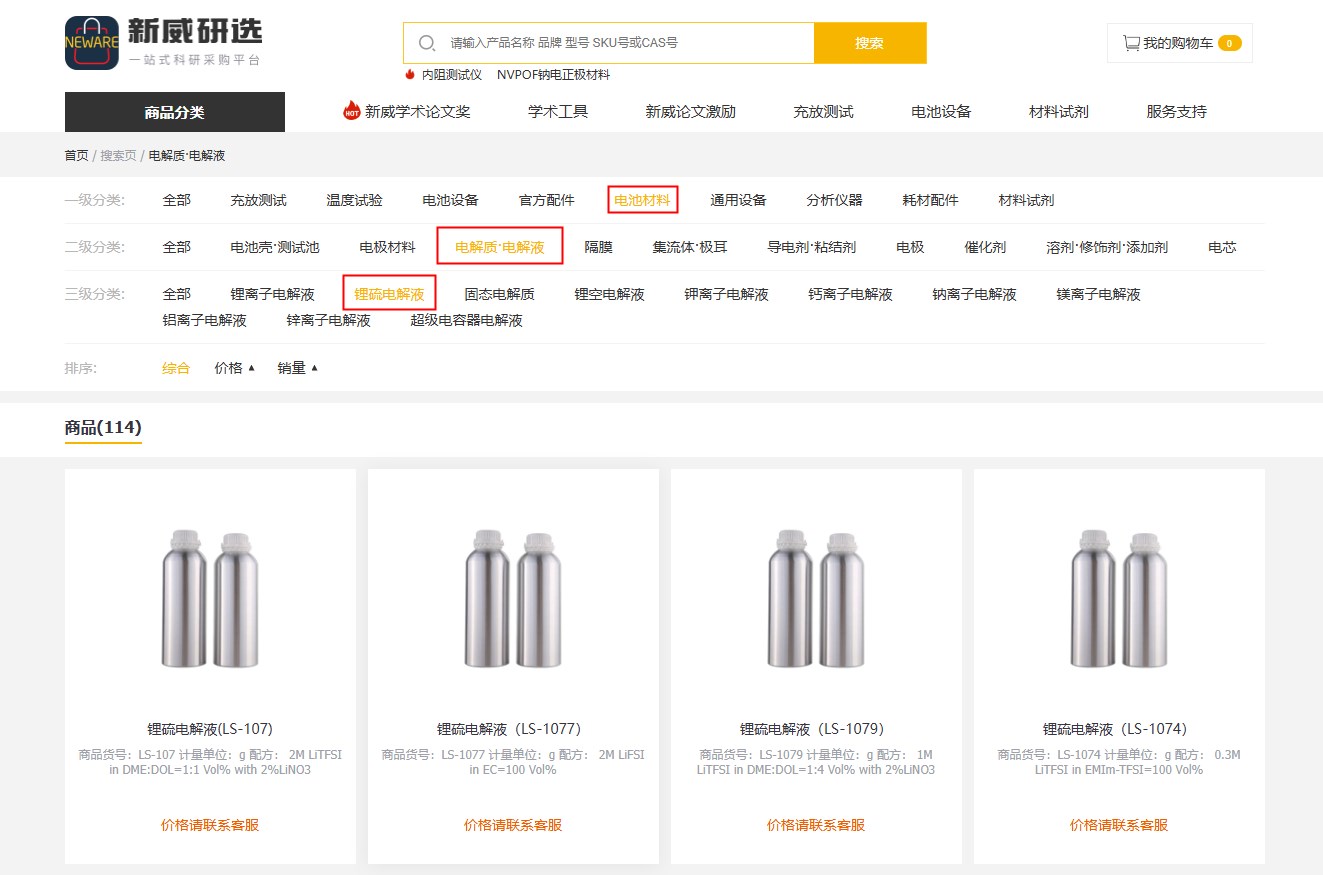Select 锂空电解液 third-level category
The width and height of the screenshot is (1323, 875).
[x=609, y=294]
